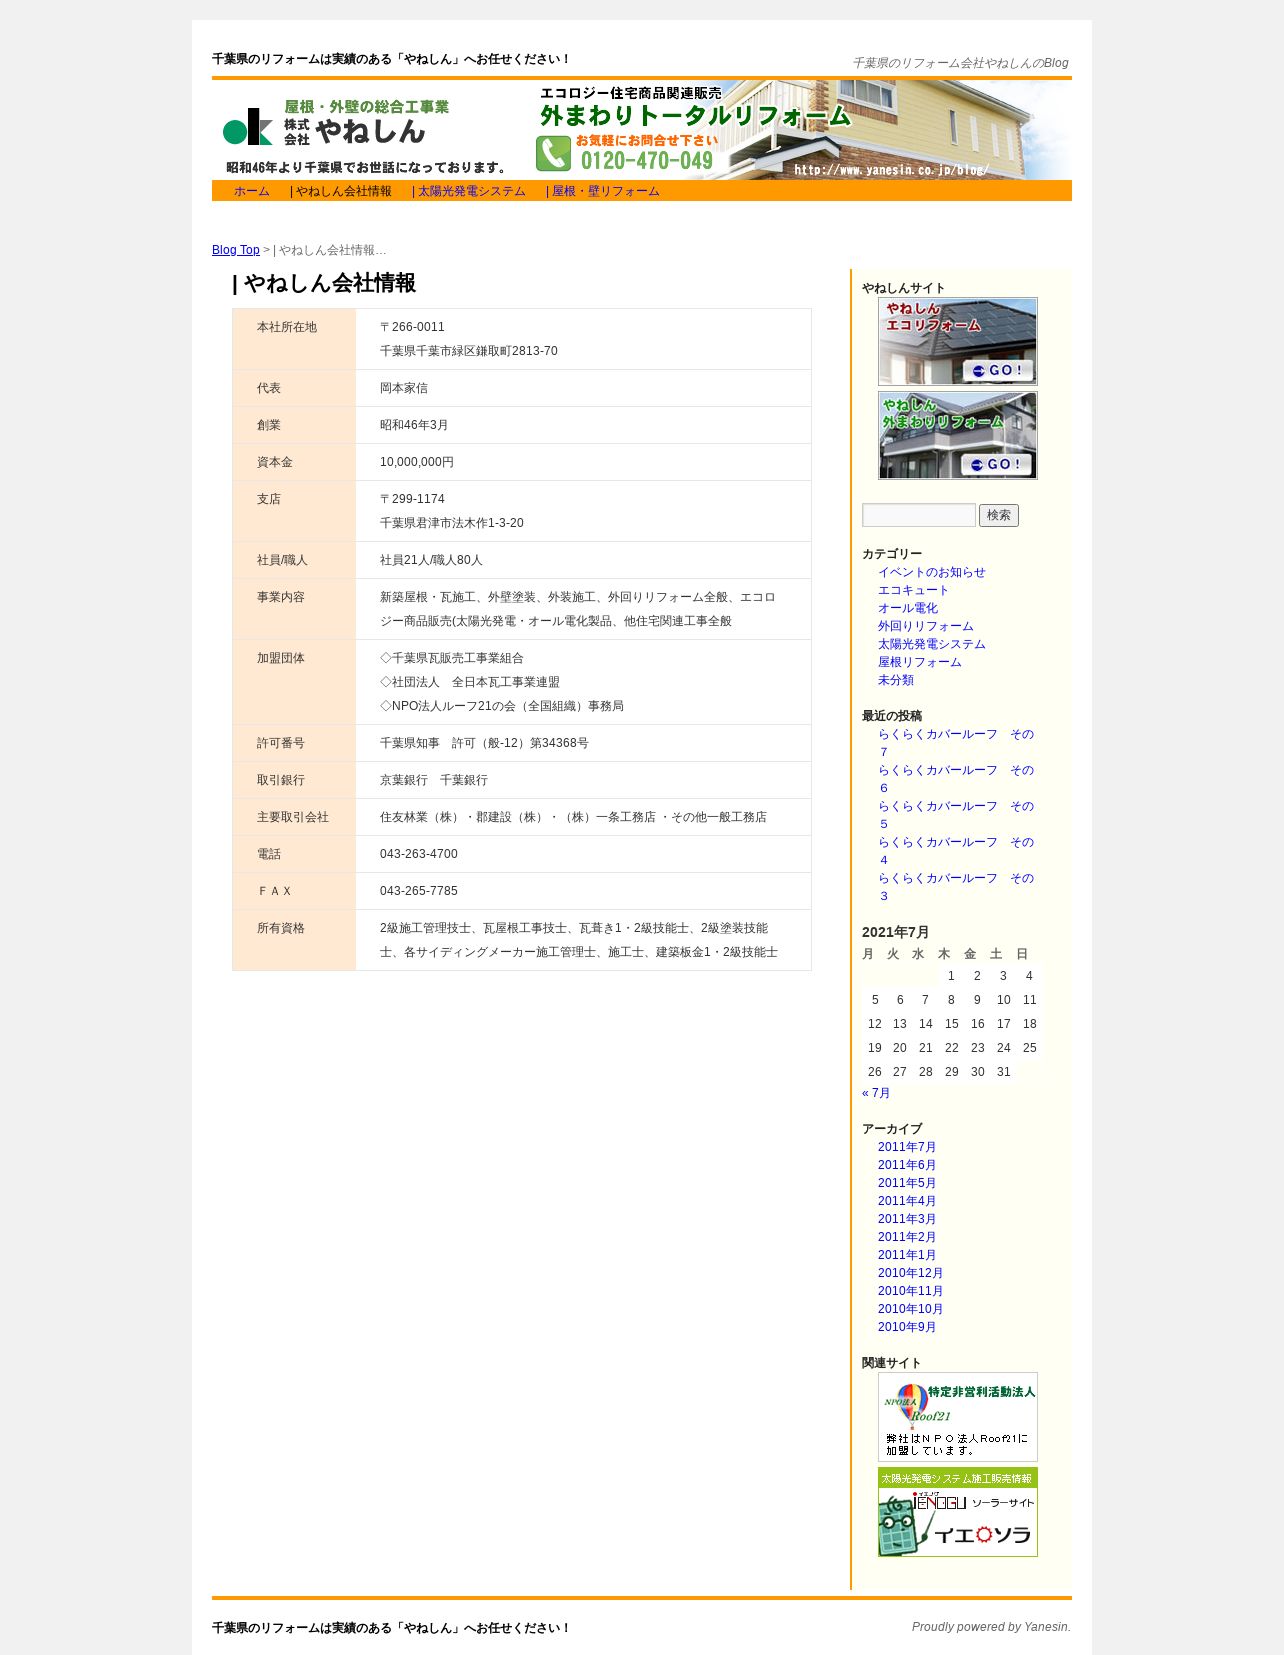Focus the sidebar search input field
The width and height of the screenshot is (1284, 1655).
[919, 515]
